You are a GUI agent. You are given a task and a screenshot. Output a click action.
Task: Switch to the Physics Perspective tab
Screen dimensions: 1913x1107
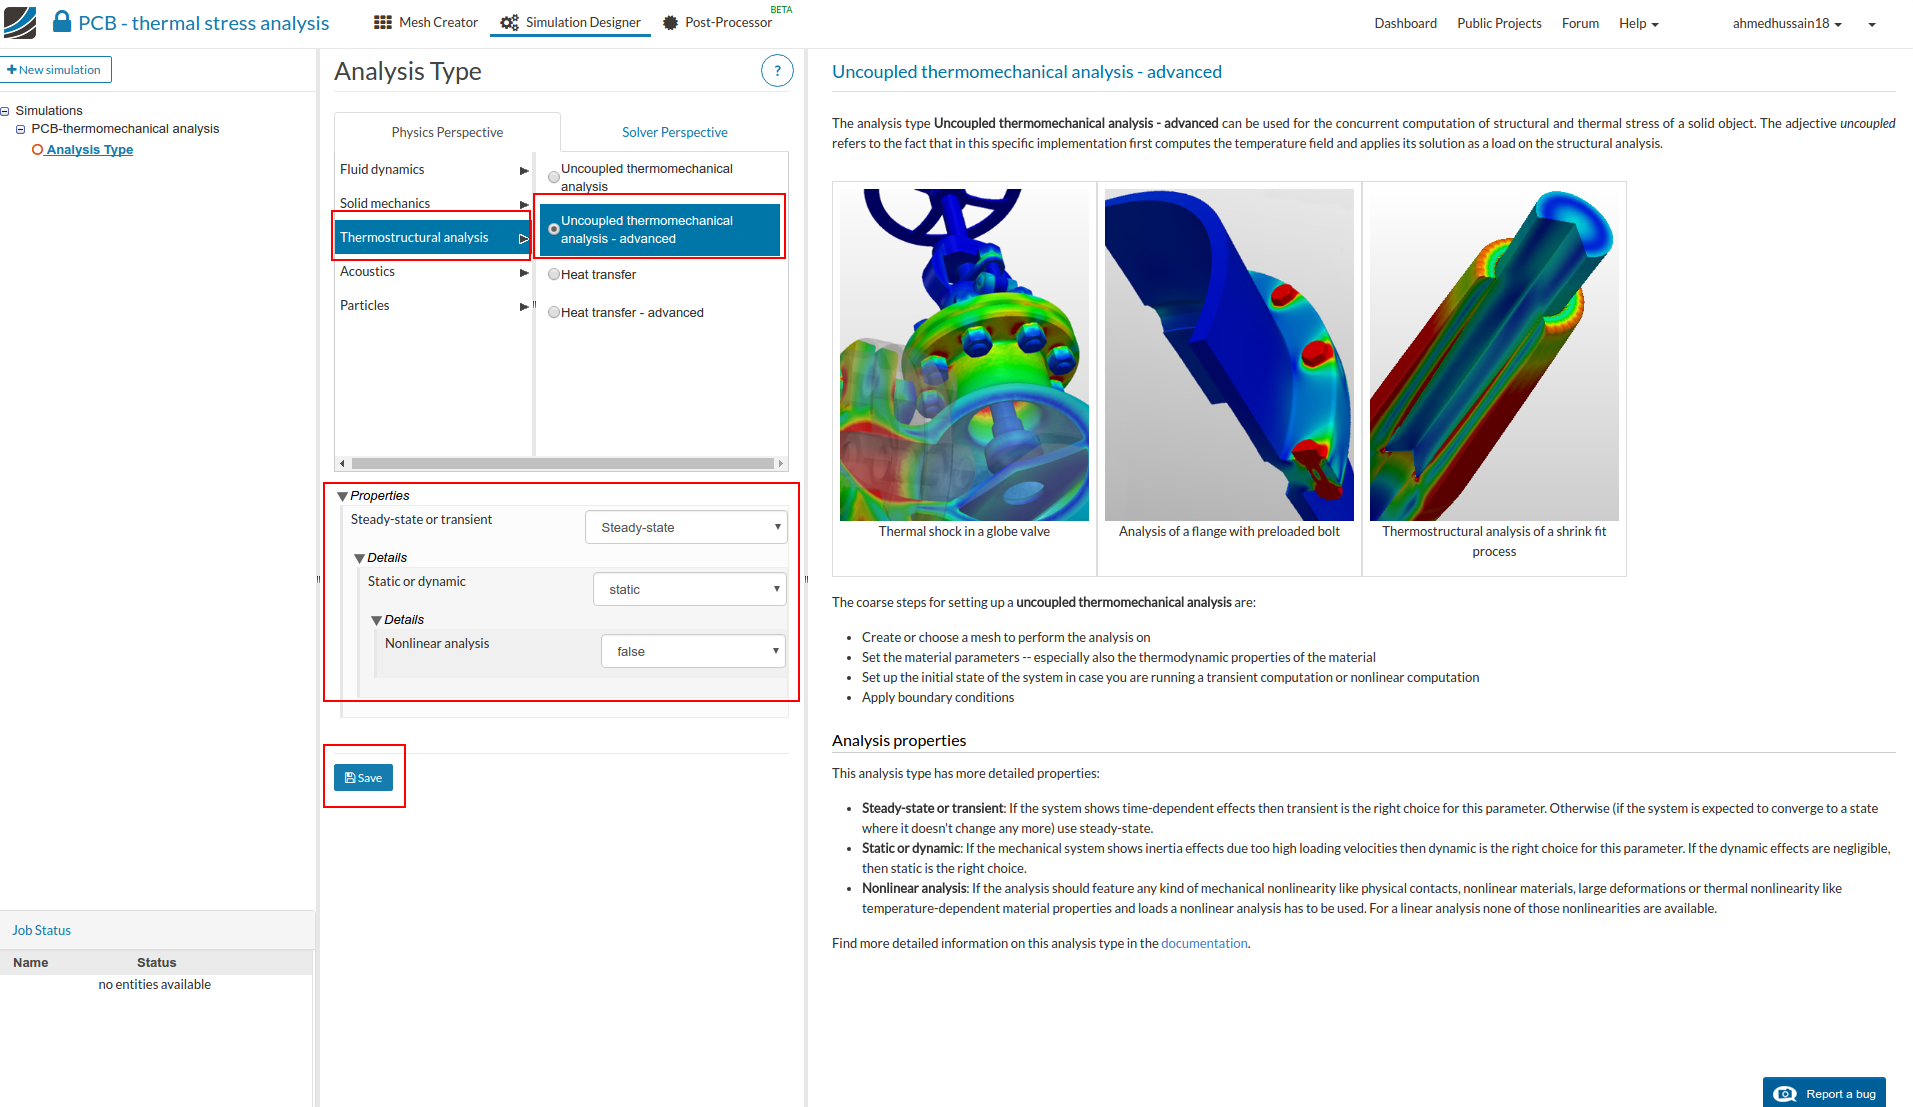(x=447, y=132)
